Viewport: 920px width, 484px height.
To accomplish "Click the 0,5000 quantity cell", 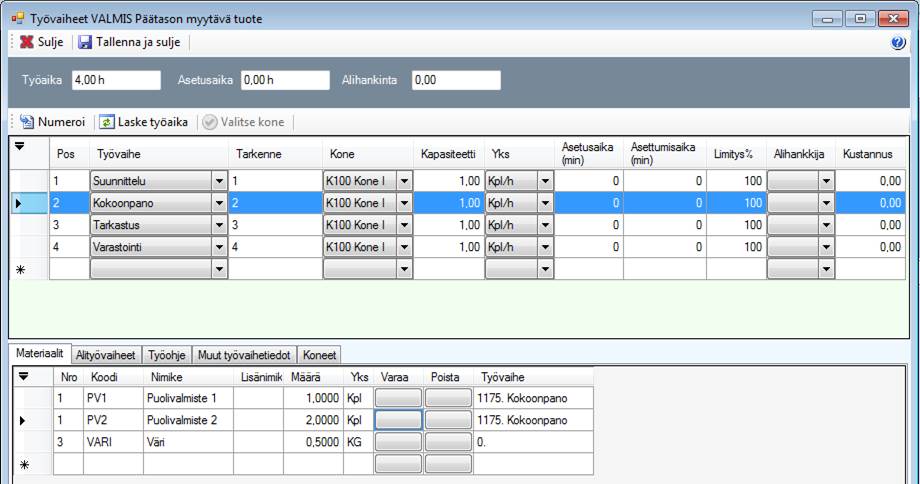I will coord(313,442).
